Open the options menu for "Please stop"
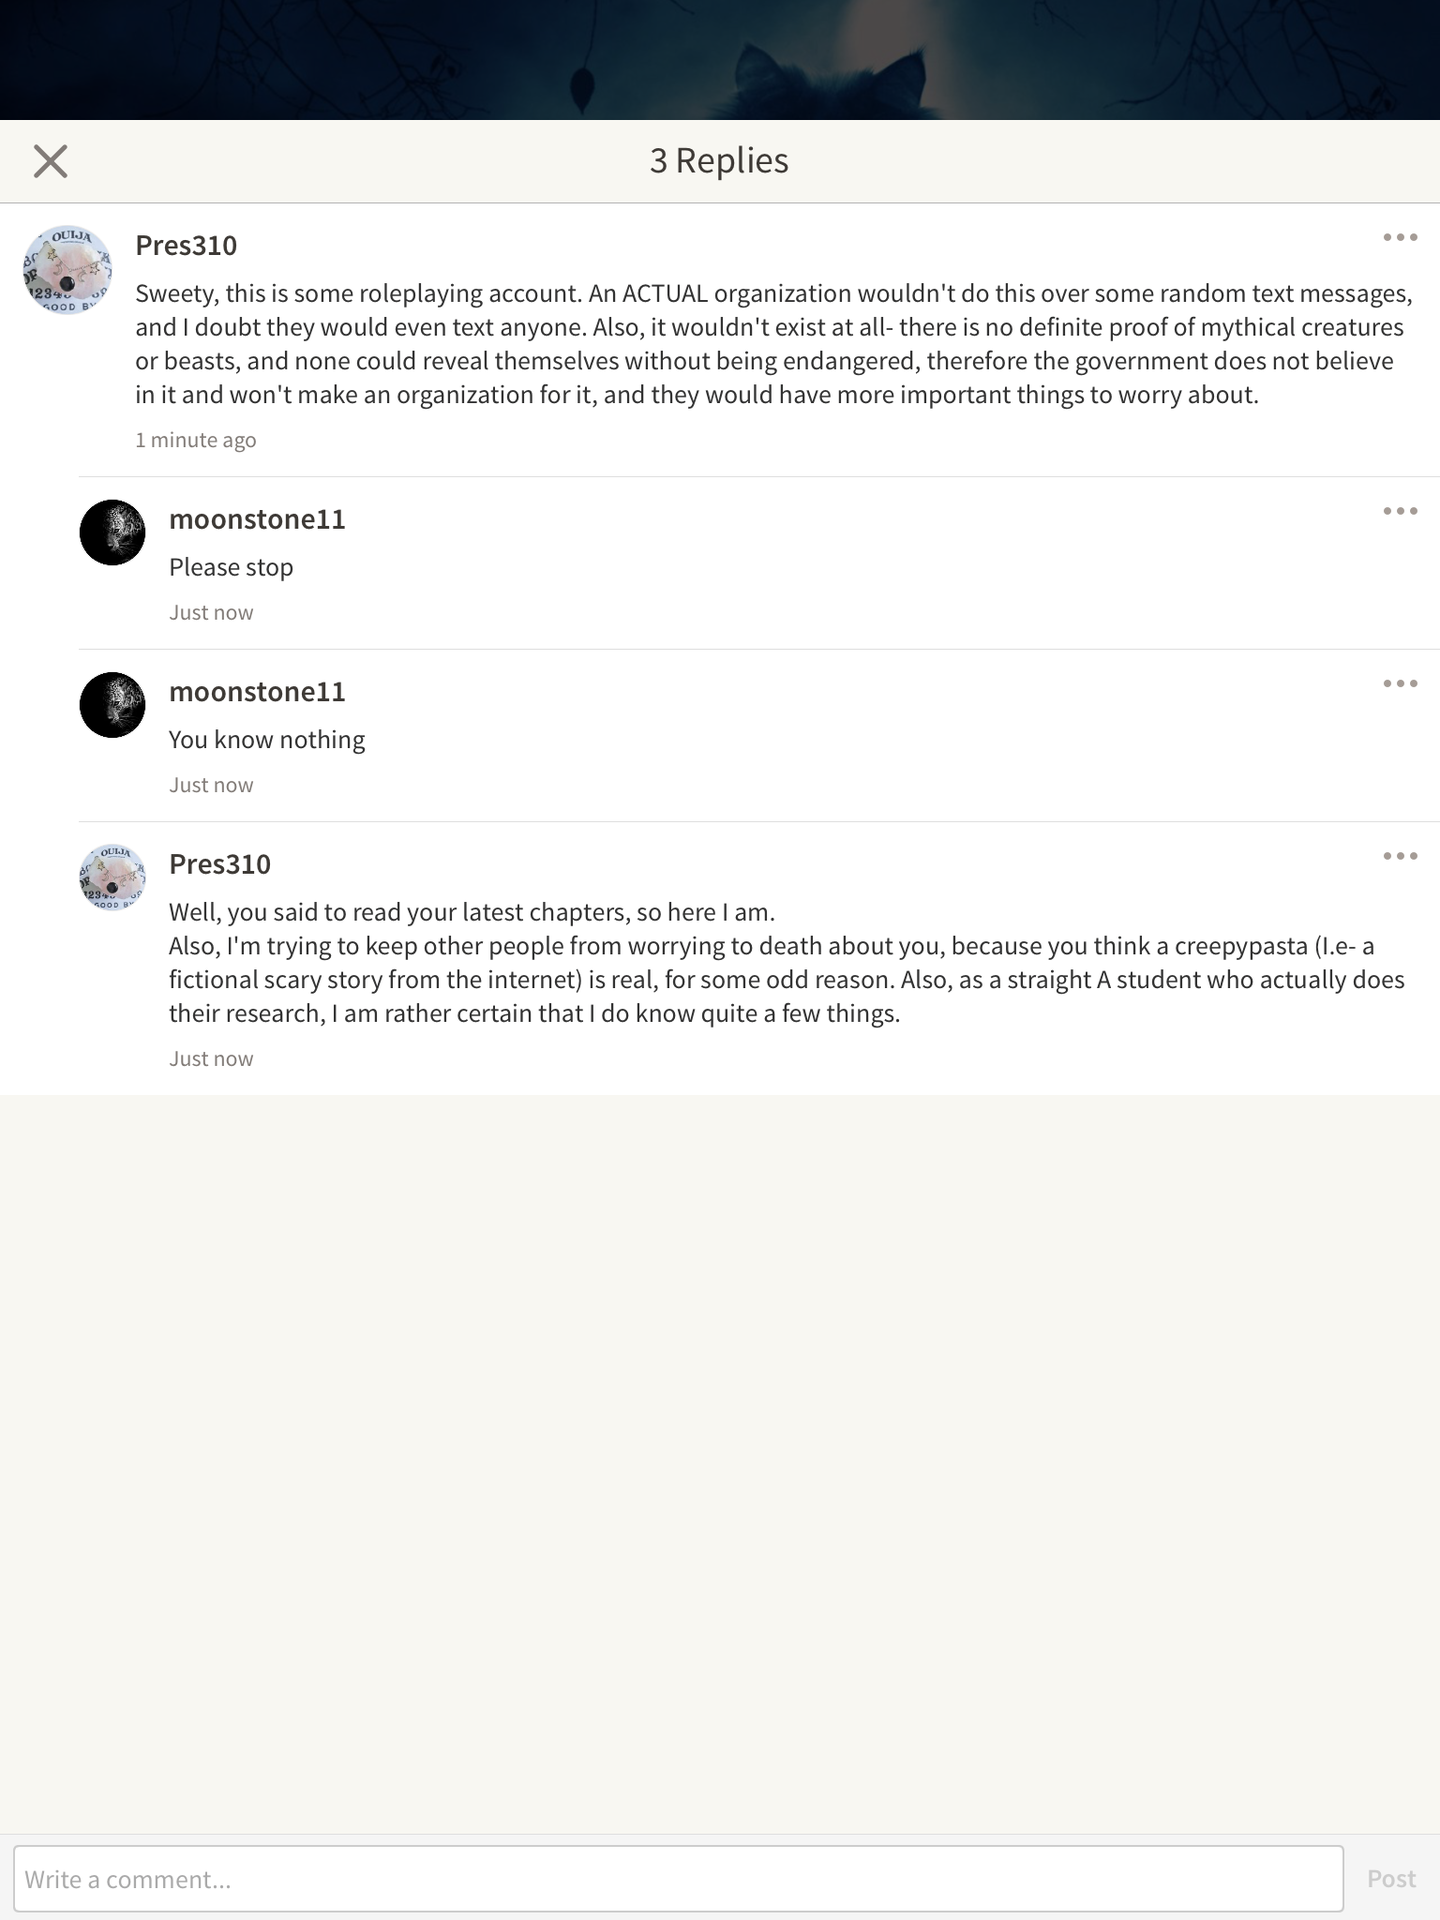Screen dimensions: 1440x1920 pos(1400,512)
